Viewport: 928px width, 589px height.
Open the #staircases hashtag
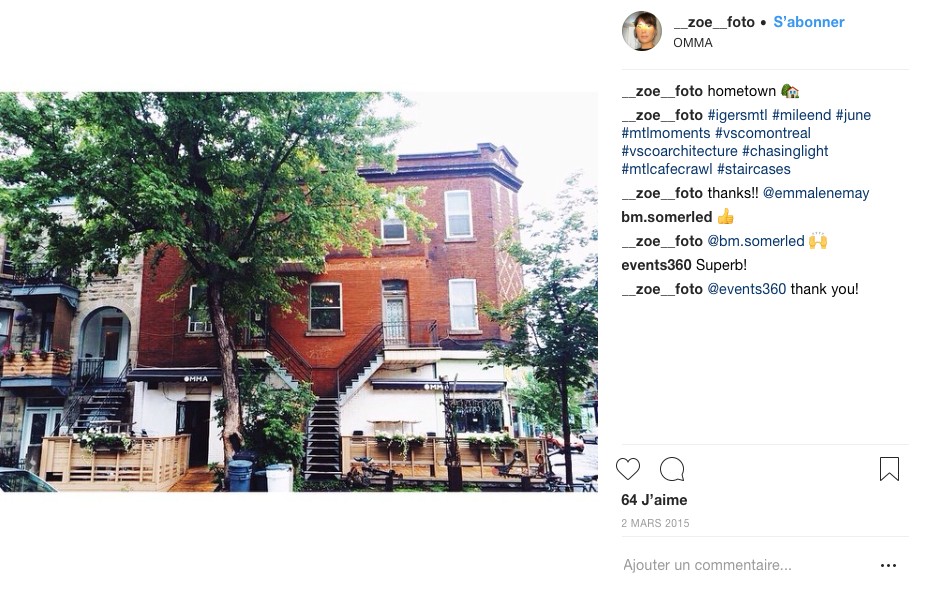754,169
